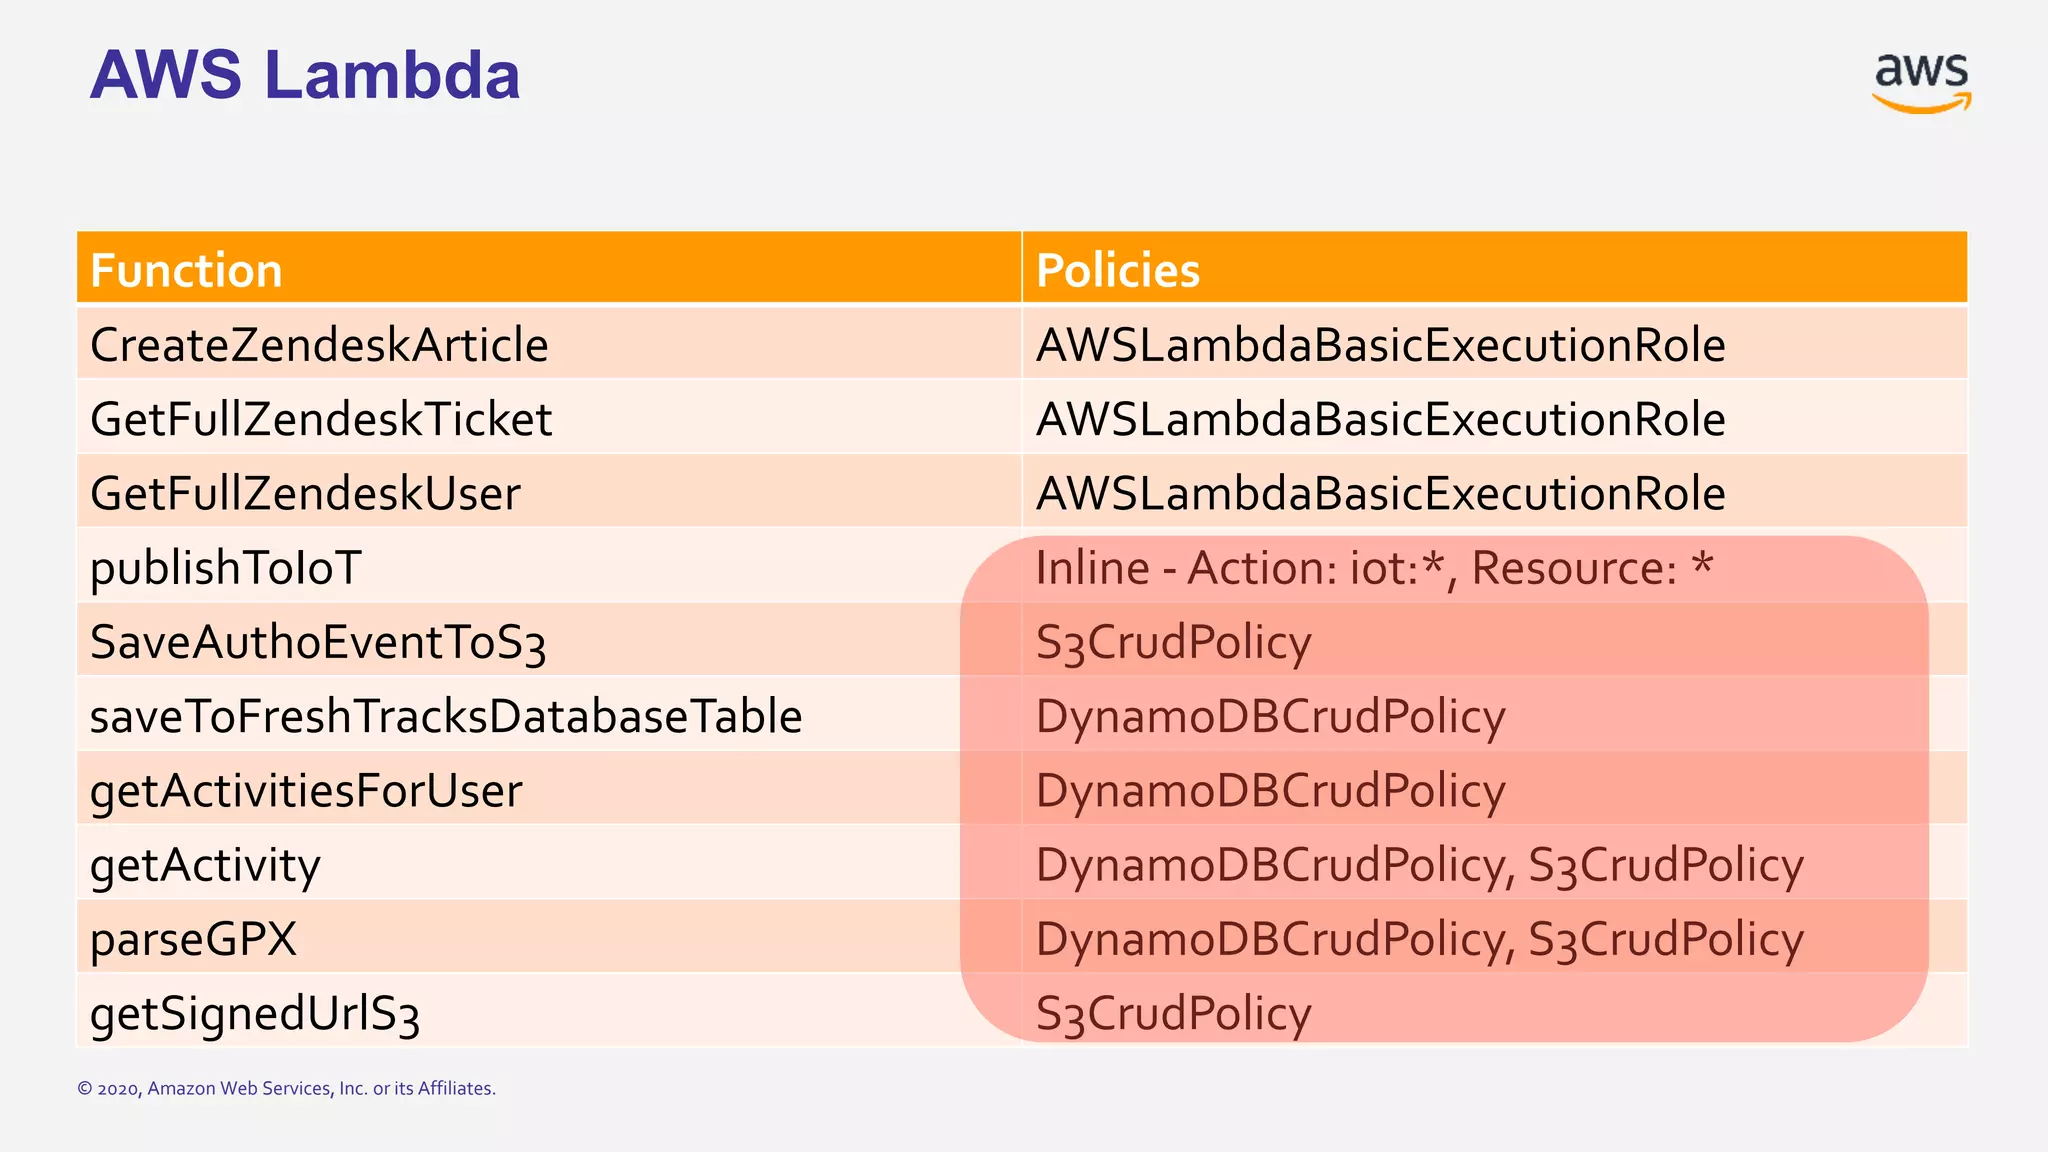Viewport: 2048px width, 1152px height.
Task: Click the getSignedUrlS3 function cell
Action: pyautogui.click(x=254, y=1013)
